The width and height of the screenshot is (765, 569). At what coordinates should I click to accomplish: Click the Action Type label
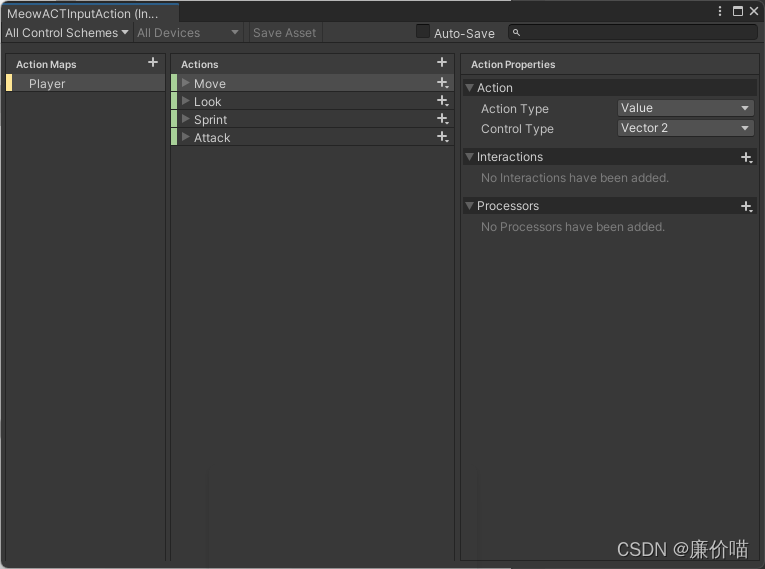coord(515,109)
